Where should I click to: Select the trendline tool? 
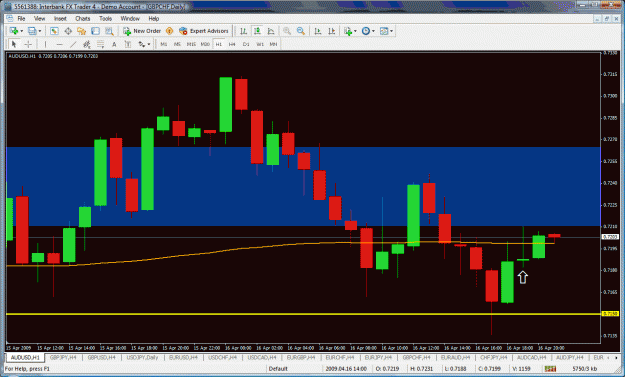tap(73, 44)
